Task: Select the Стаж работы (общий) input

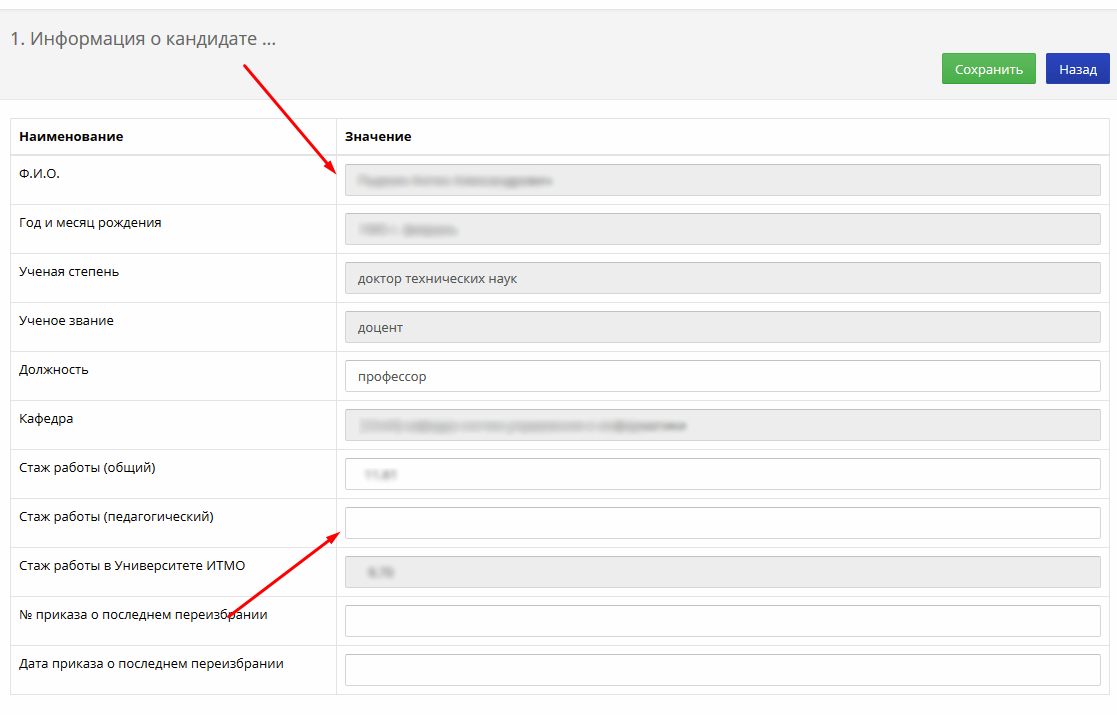Action: [x=722, y=474]
